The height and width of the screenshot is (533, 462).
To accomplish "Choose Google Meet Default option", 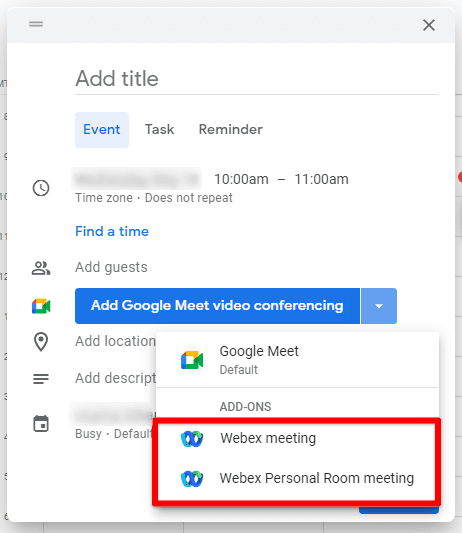I will pos(297,360).
